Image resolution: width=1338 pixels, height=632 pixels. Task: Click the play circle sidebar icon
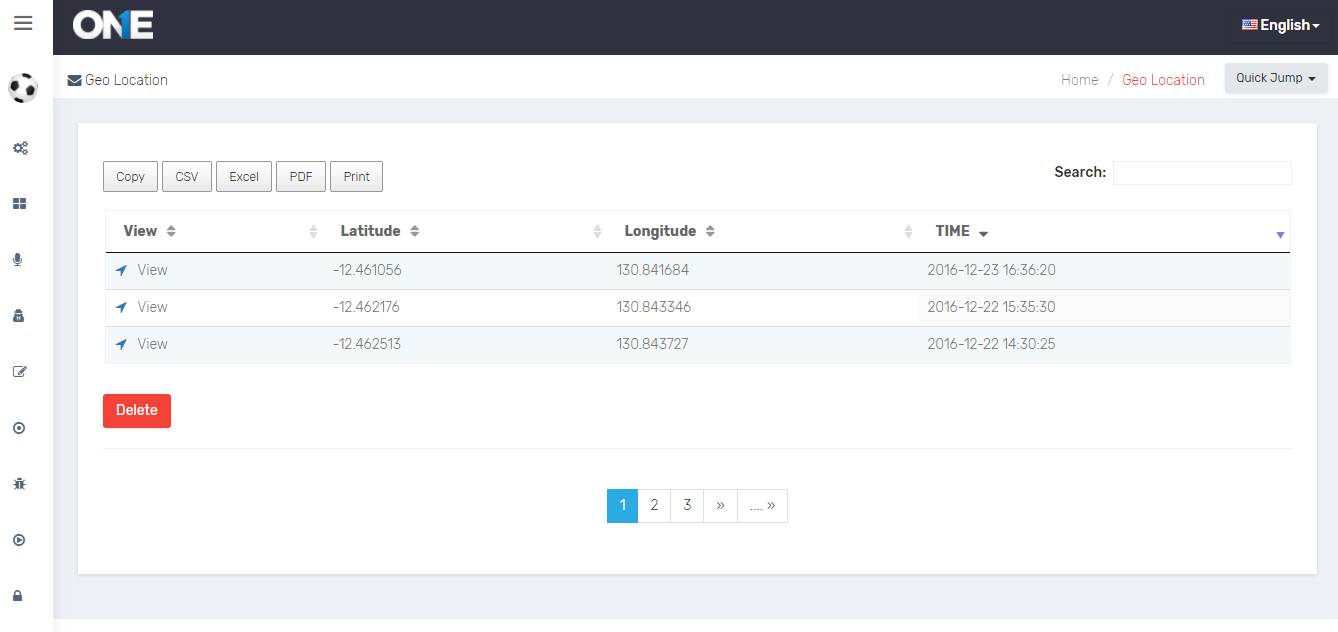(19, 540)
